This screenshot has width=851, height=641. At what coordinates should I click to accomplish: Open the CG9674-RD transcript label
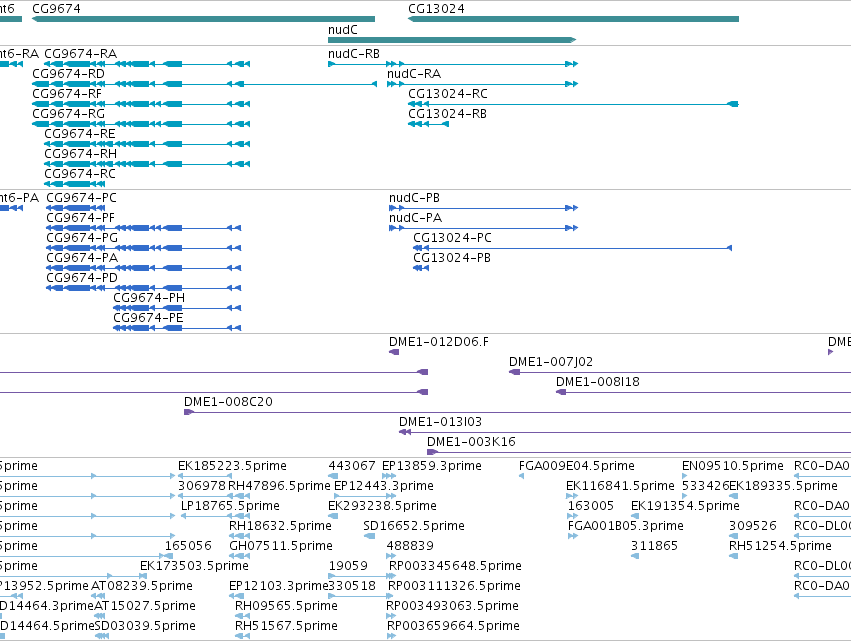[x=68, y=74]
